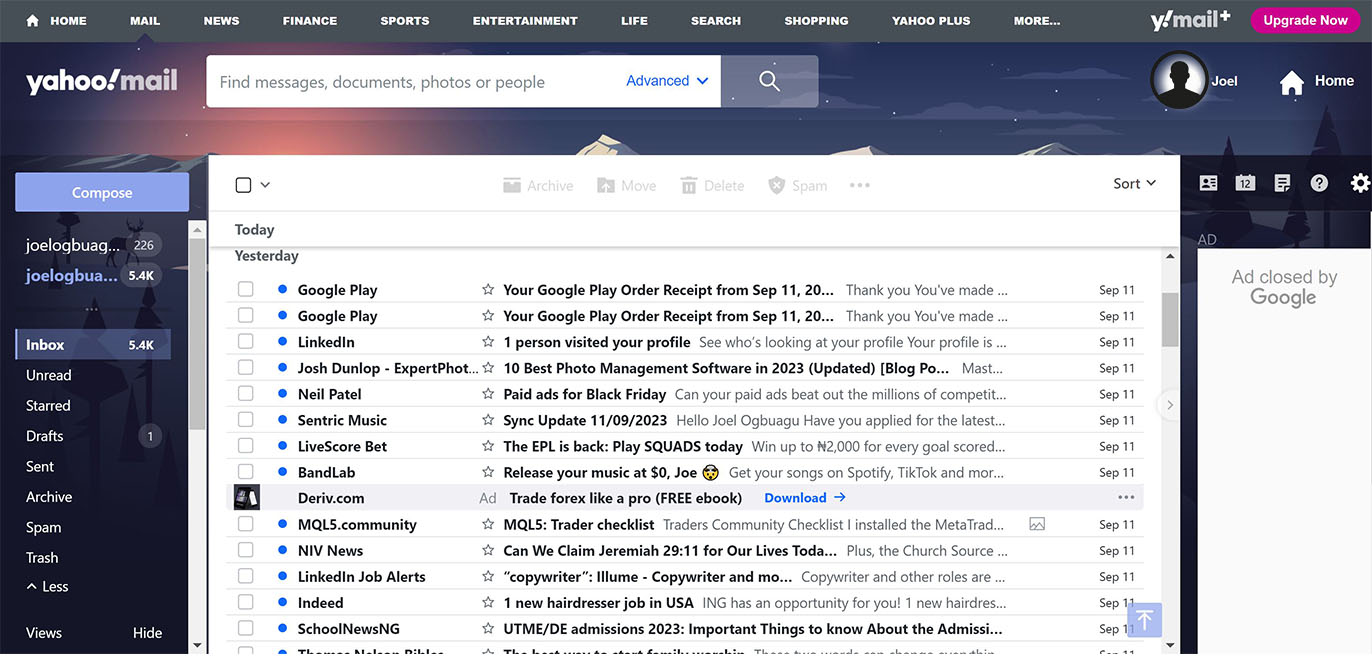Select the LinkedIn email checkbox
The height and width of the screenshot is (672, 1372).
point(246,342)
